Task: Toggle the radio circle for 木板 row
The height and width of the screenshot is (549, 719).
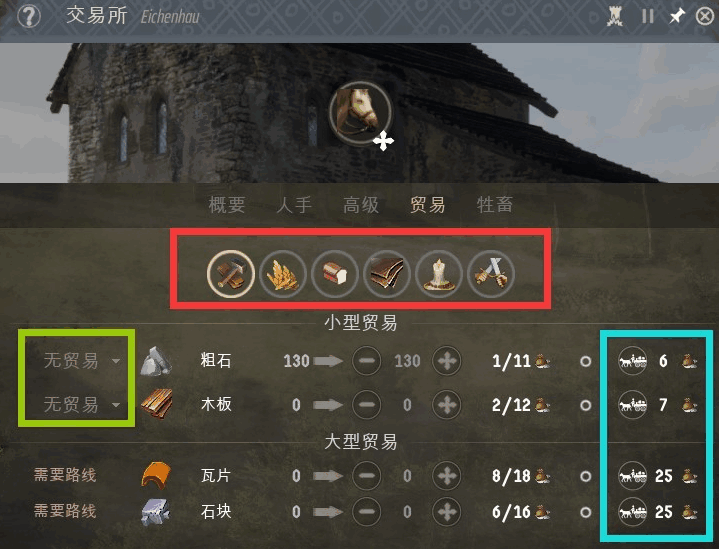Action: pyautogui.click(x=585, y=405)
